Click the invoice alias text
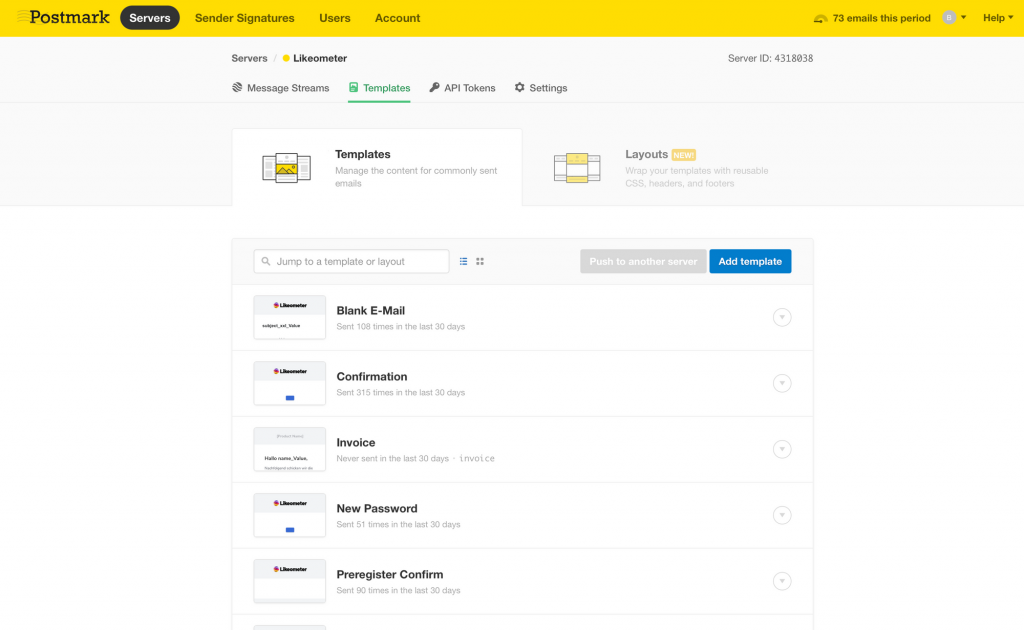 [x=477, y=458]
